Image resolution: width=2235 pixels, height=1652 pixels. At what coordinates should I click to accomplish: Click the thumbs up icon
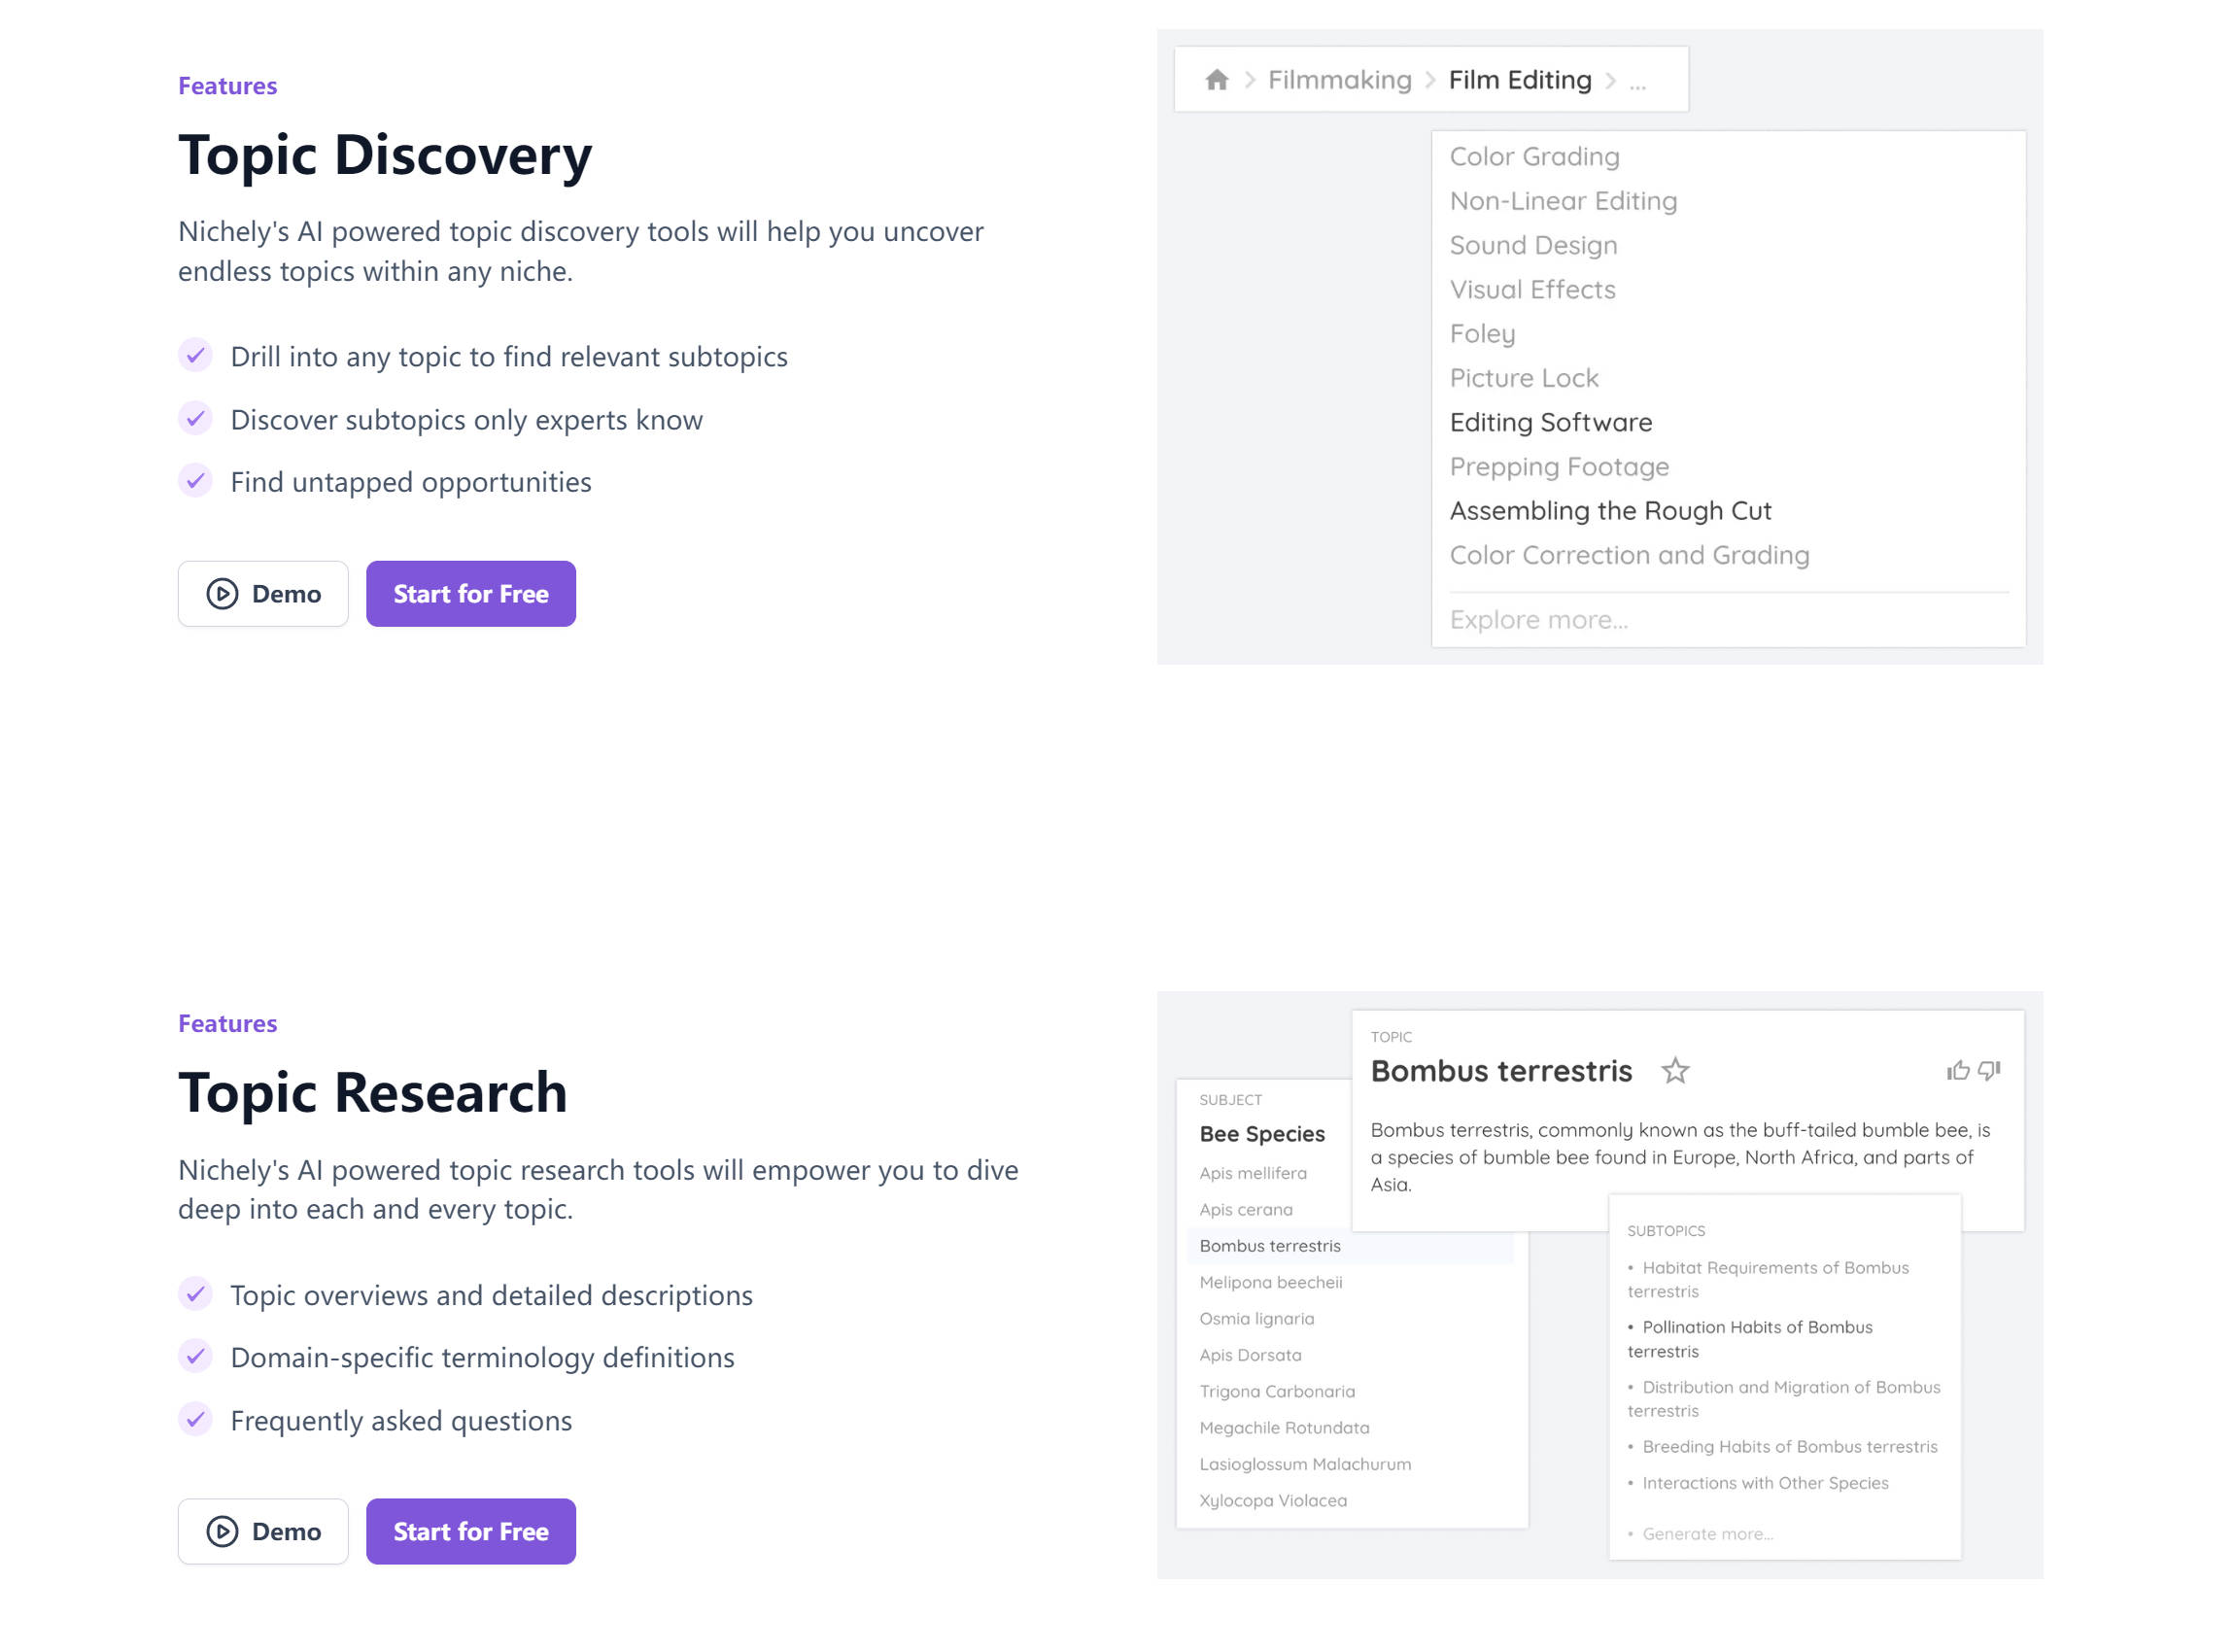pos(1958,1071)
